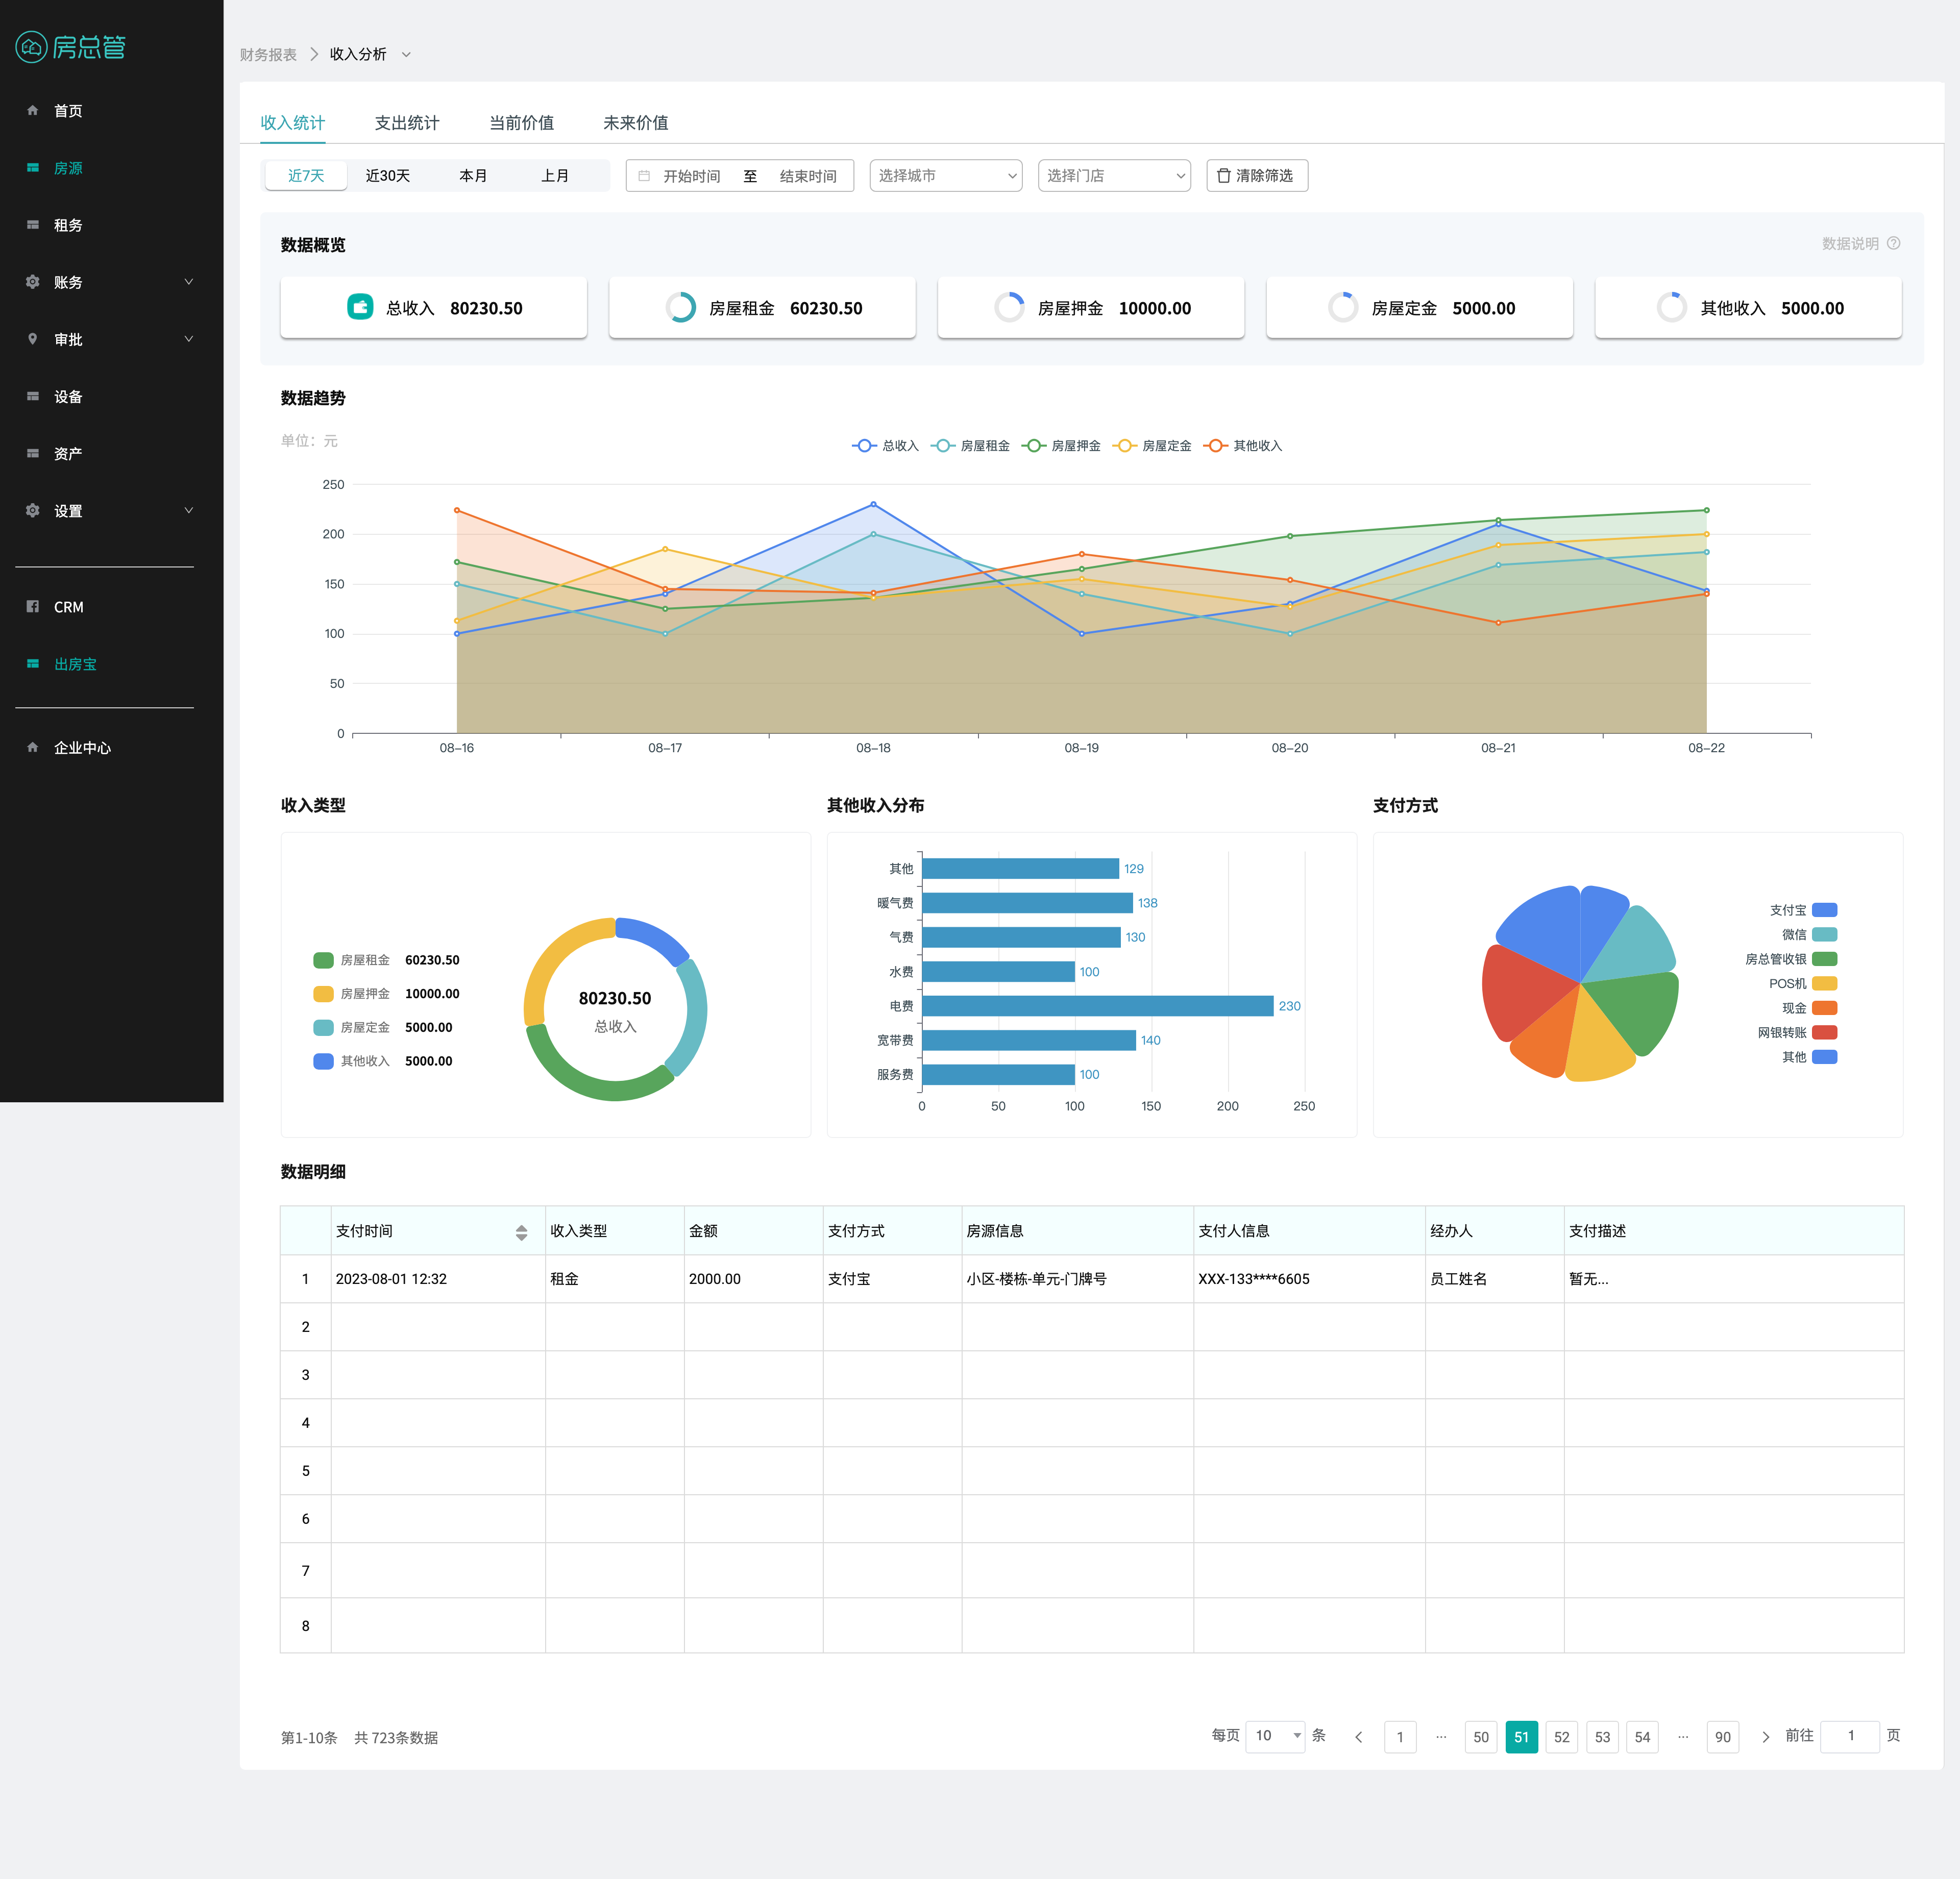Screen dimensions: 1960x1879
Task: Sort table by 支付时间 arrows
Action: (x=521, y=1232)
